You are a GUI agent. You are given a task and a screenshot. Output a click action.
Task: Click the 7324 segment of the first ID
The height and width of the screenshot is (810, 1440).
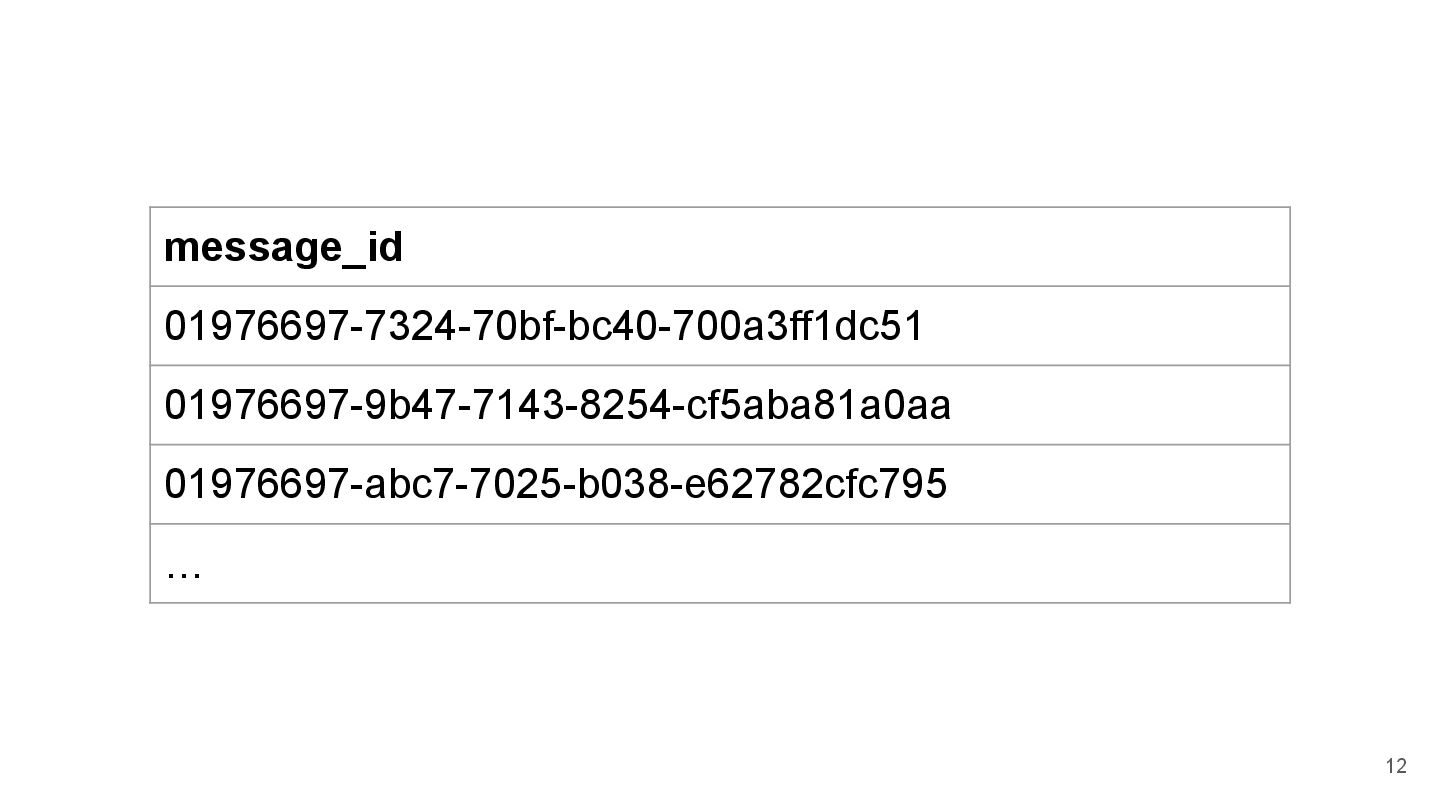click(x=410, y=326)
